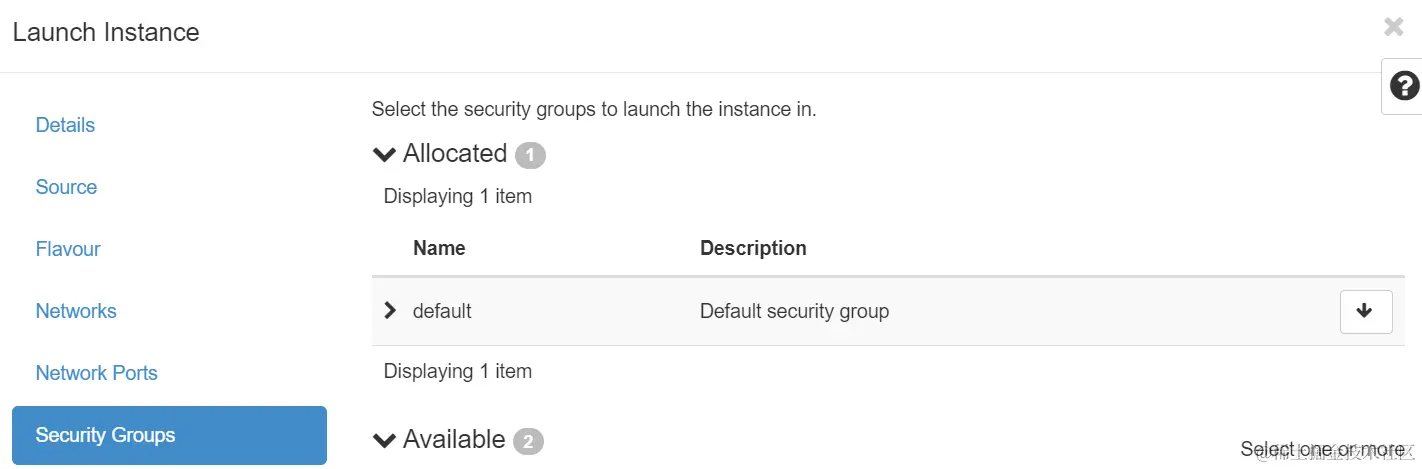
Task: Click the Description column header
Action: point(753,248)
